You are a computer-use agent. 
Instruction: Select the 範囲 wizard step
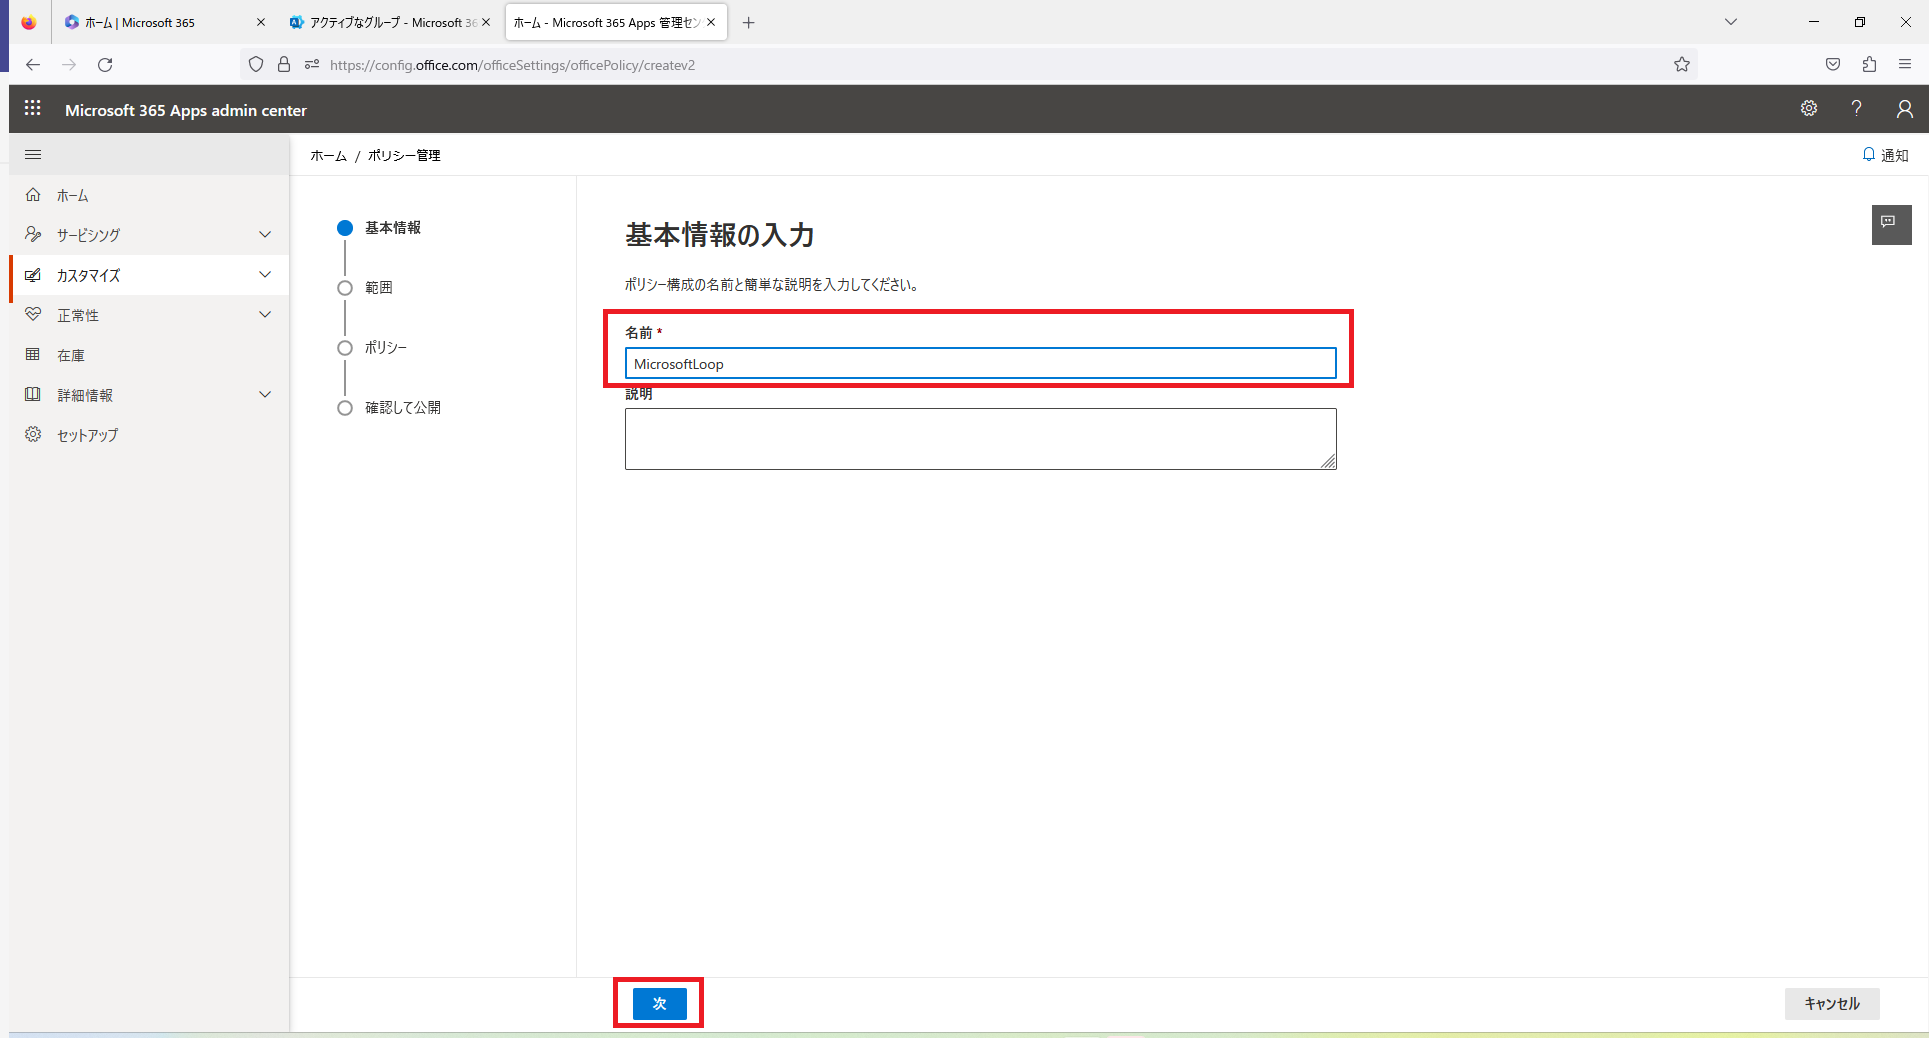[x=366, y=288]
